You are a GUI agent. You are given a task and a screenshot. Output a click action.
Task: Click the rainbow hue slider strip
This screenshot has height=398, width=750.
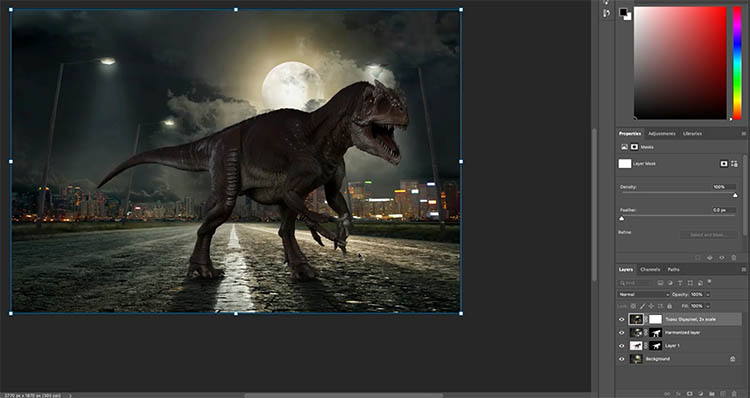[737, 63]
